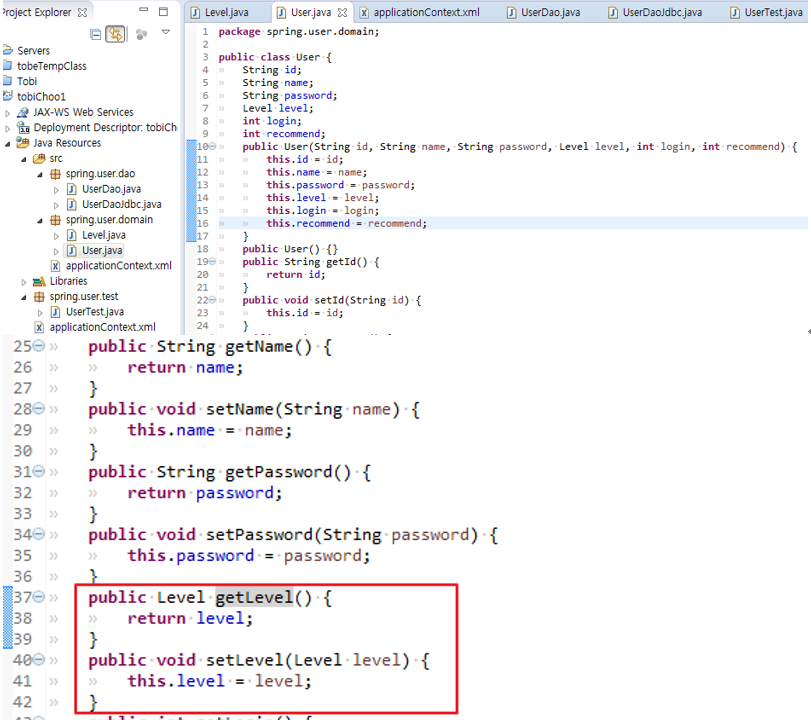The image size is (811, 720).
Task: Fold the getId method at line 19
Action: coord(212,262)
